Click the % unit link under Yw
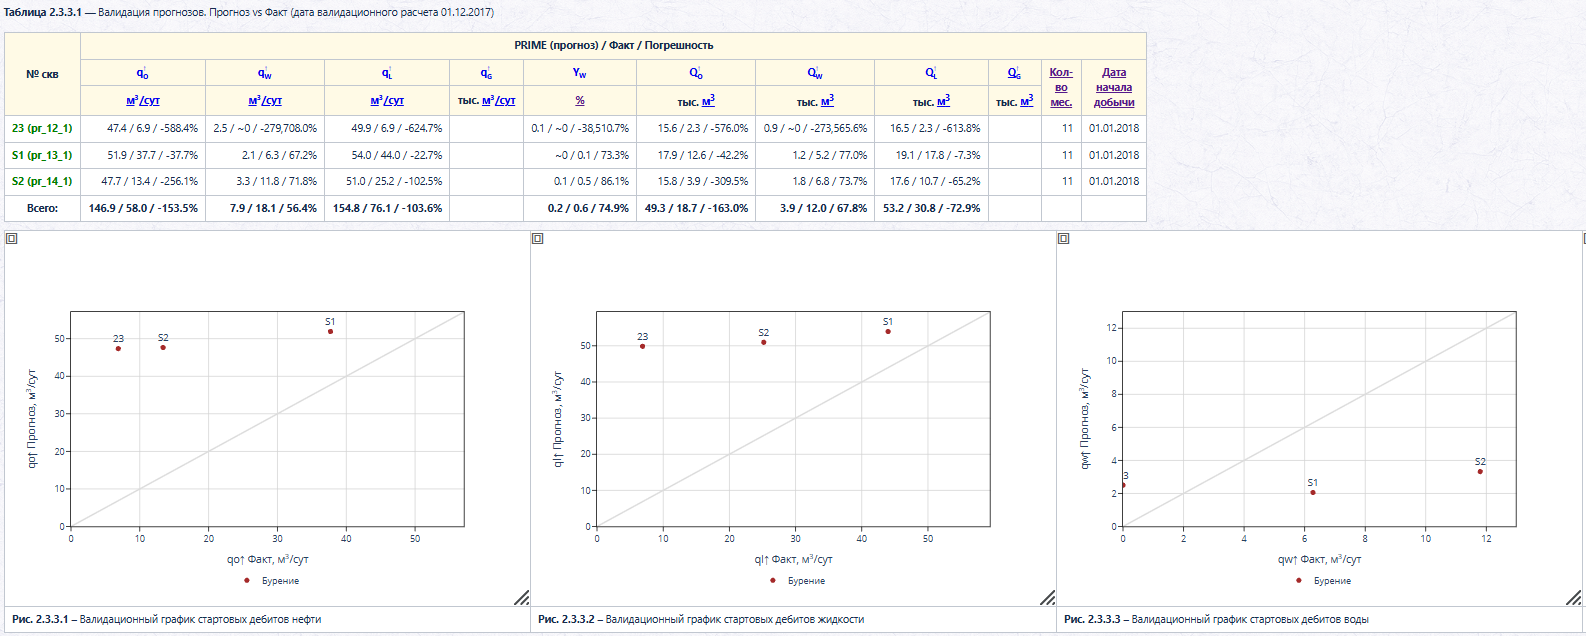This screenshot has width=1586, height=636. click(580, 101)
